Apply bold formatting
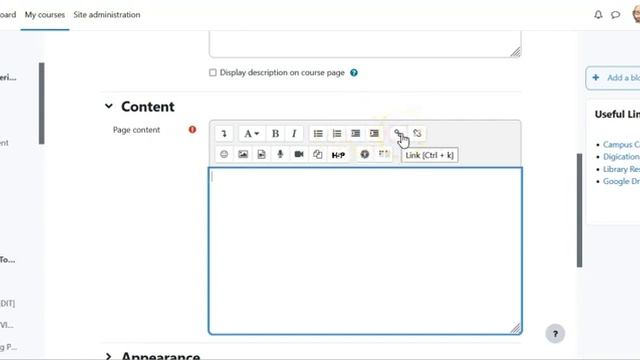Image resolution: width=640 pixels, height=360 pixels. (x=275, y=133)
